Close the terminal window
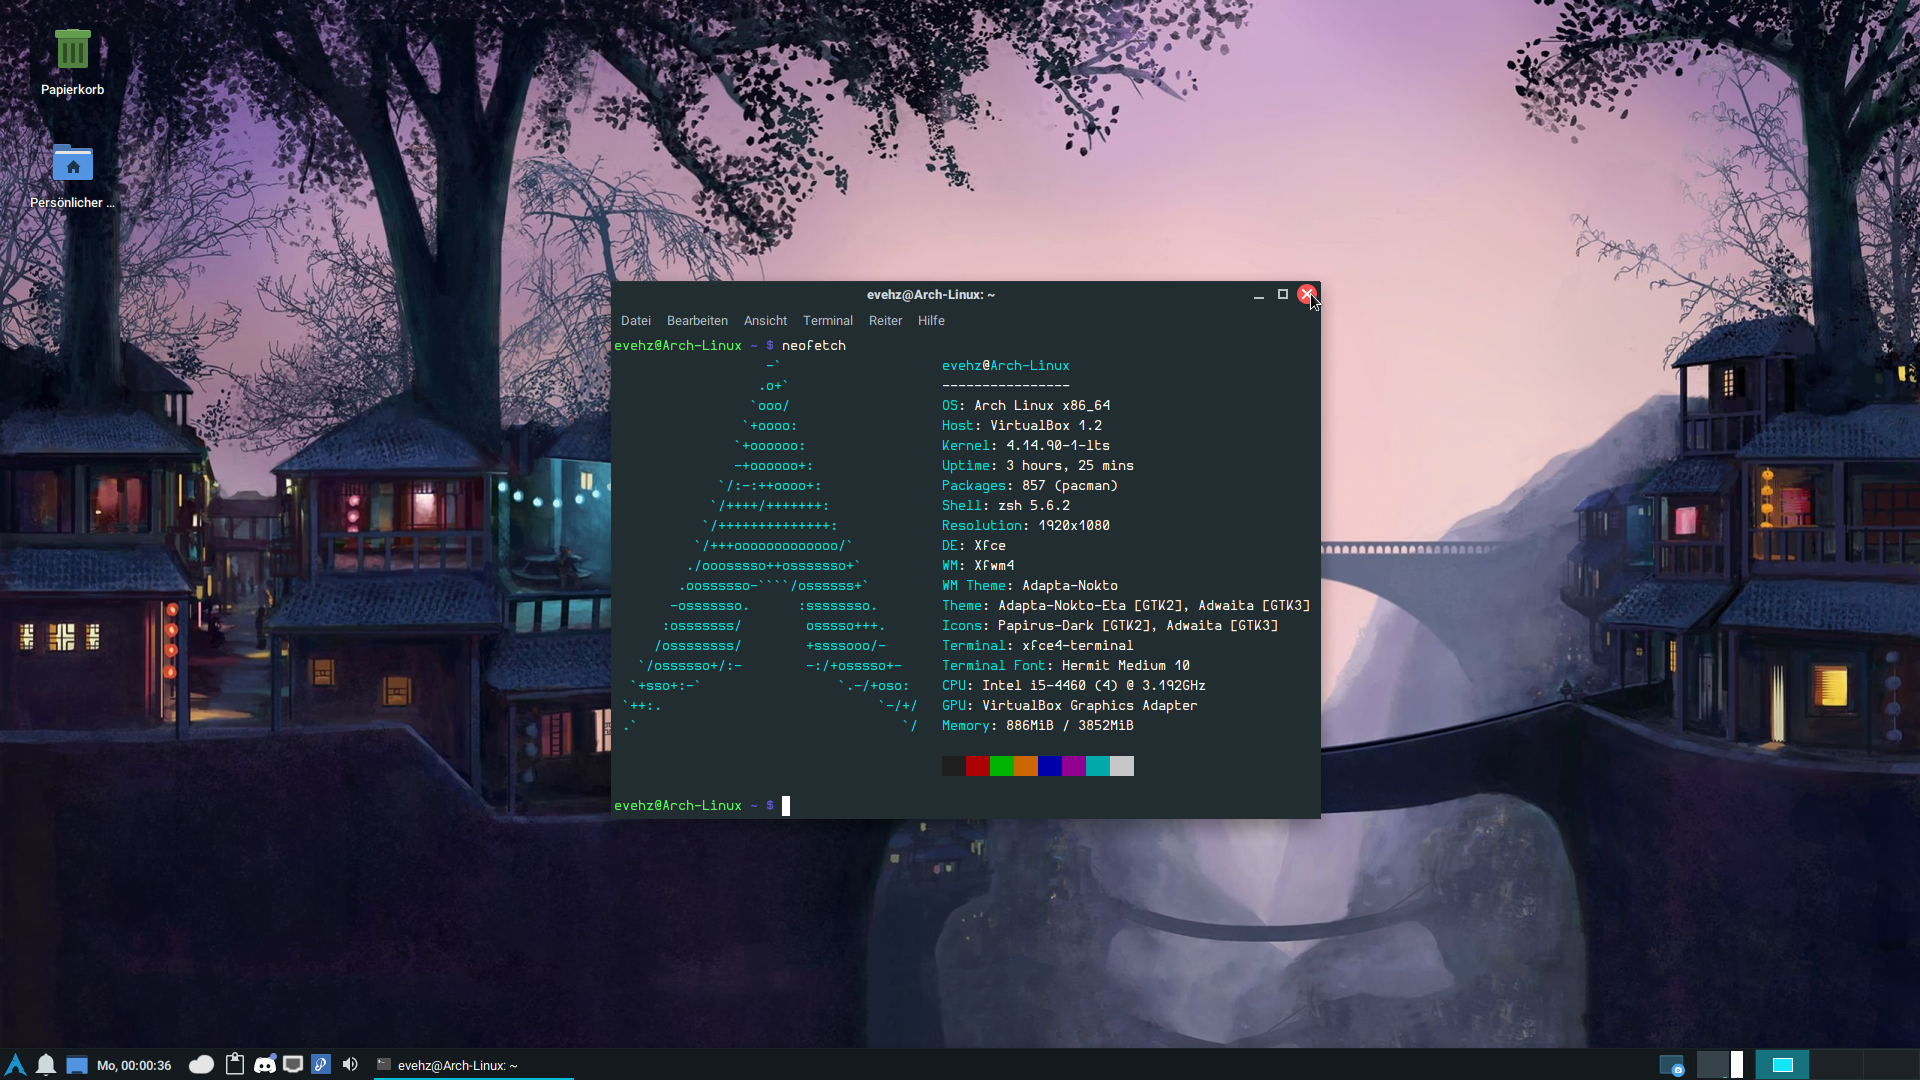The image size is (1920, 1080). click(x=1307, y=294)
